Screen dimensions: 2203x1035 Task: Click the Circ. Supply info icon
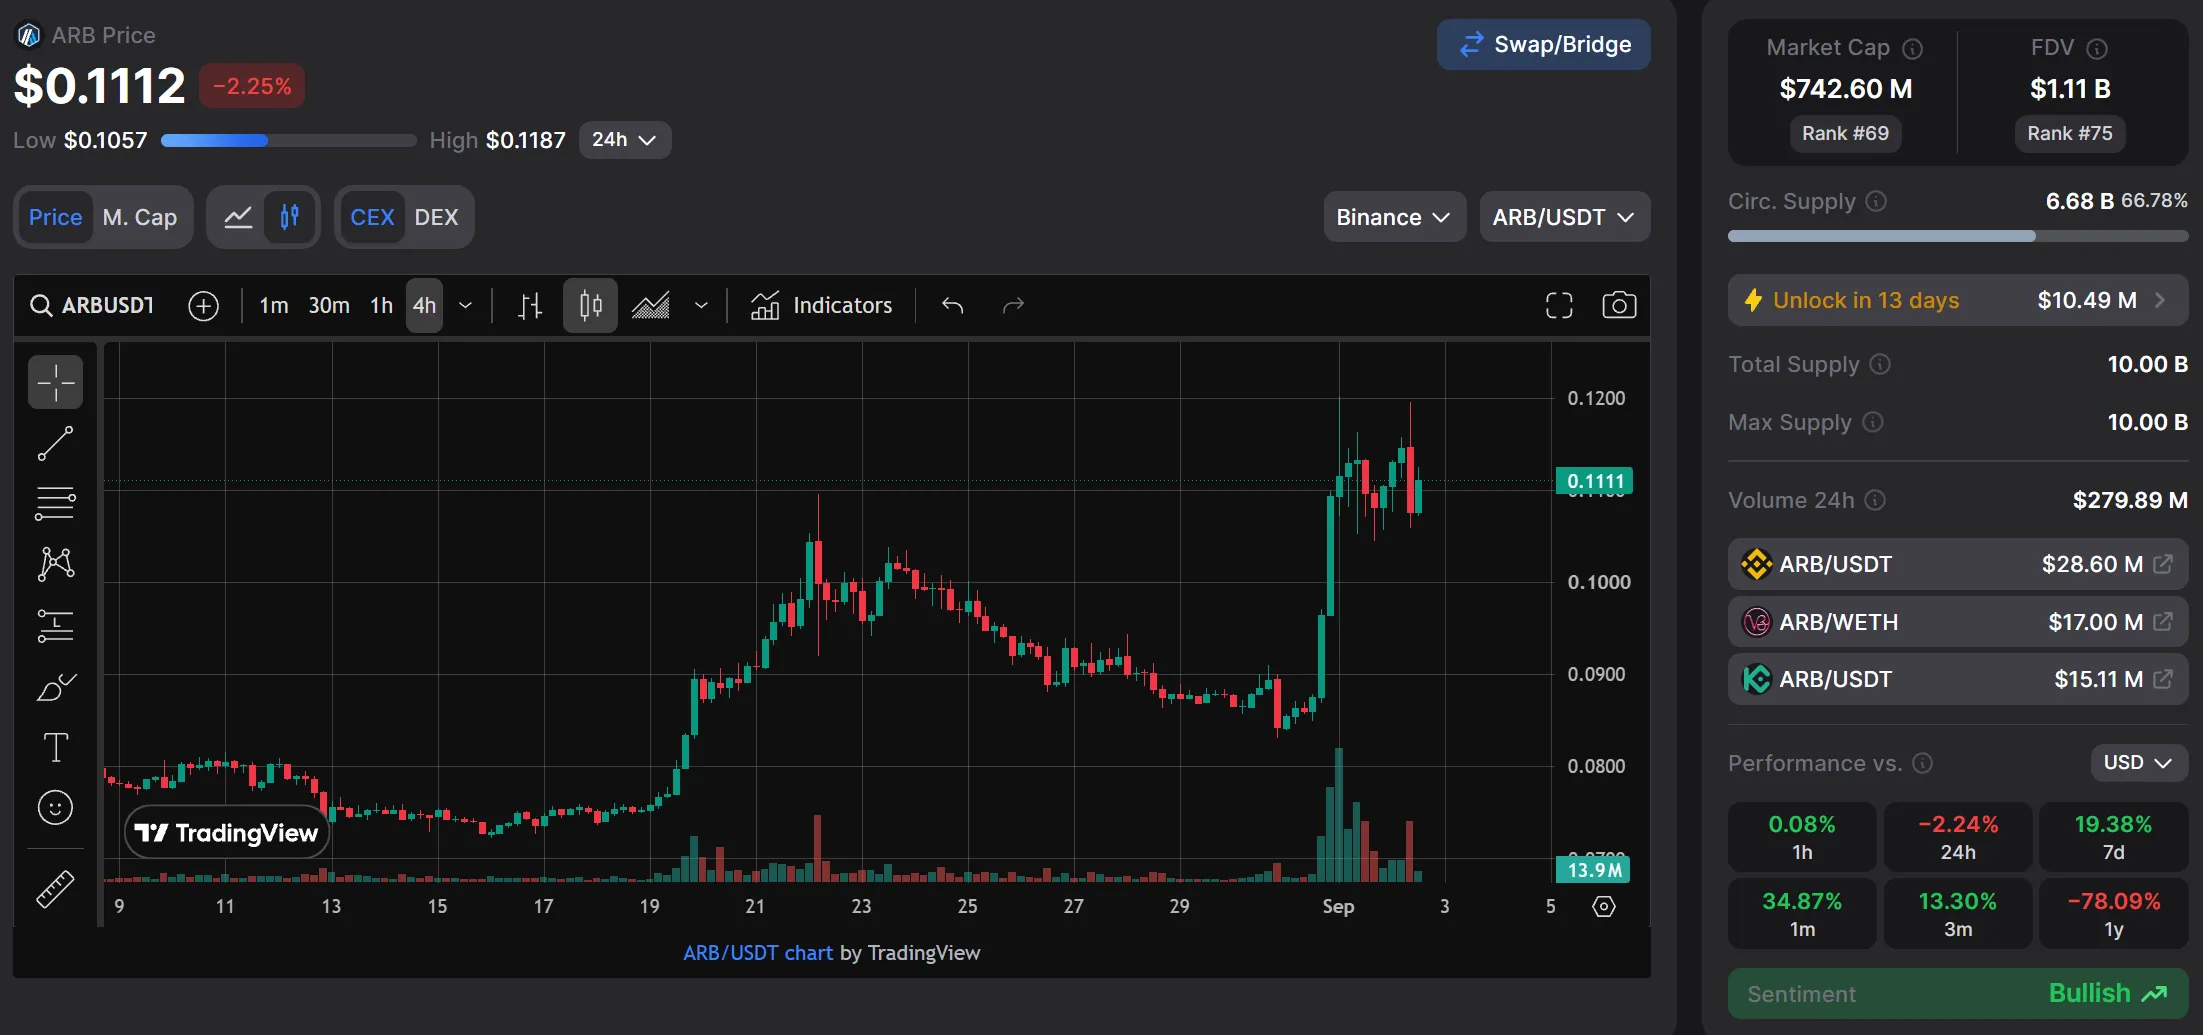1876,201
